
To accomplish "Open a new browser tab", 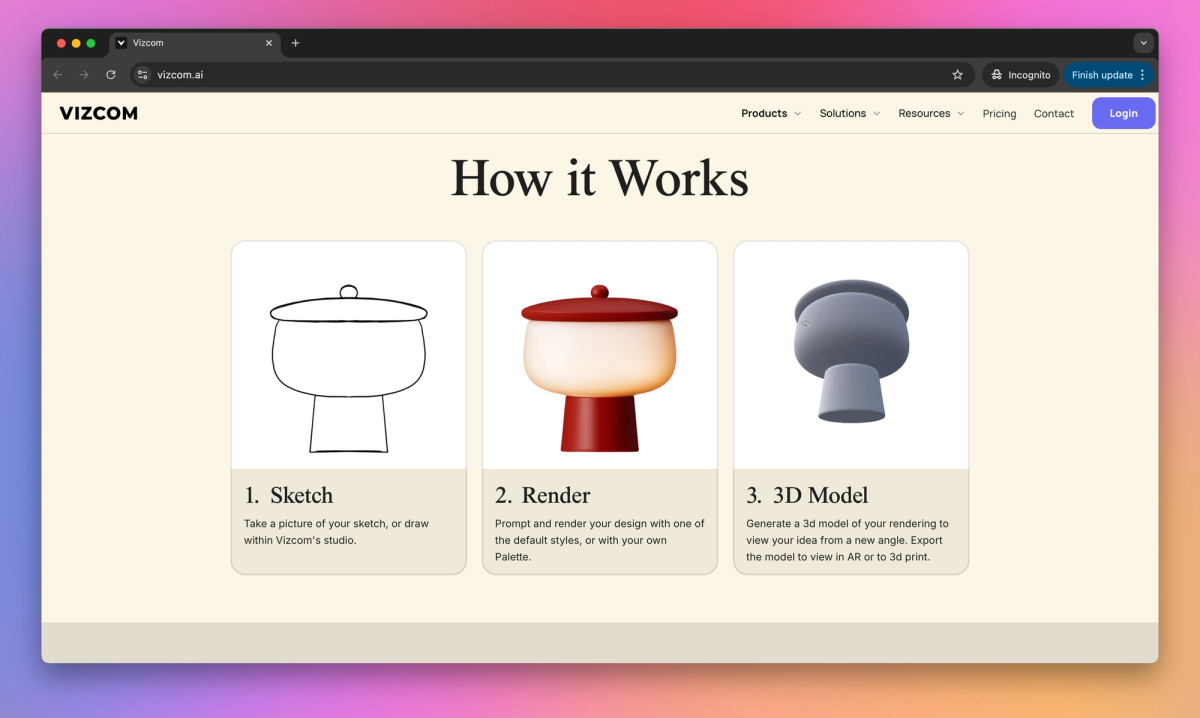I will click(x=295, y=43).
